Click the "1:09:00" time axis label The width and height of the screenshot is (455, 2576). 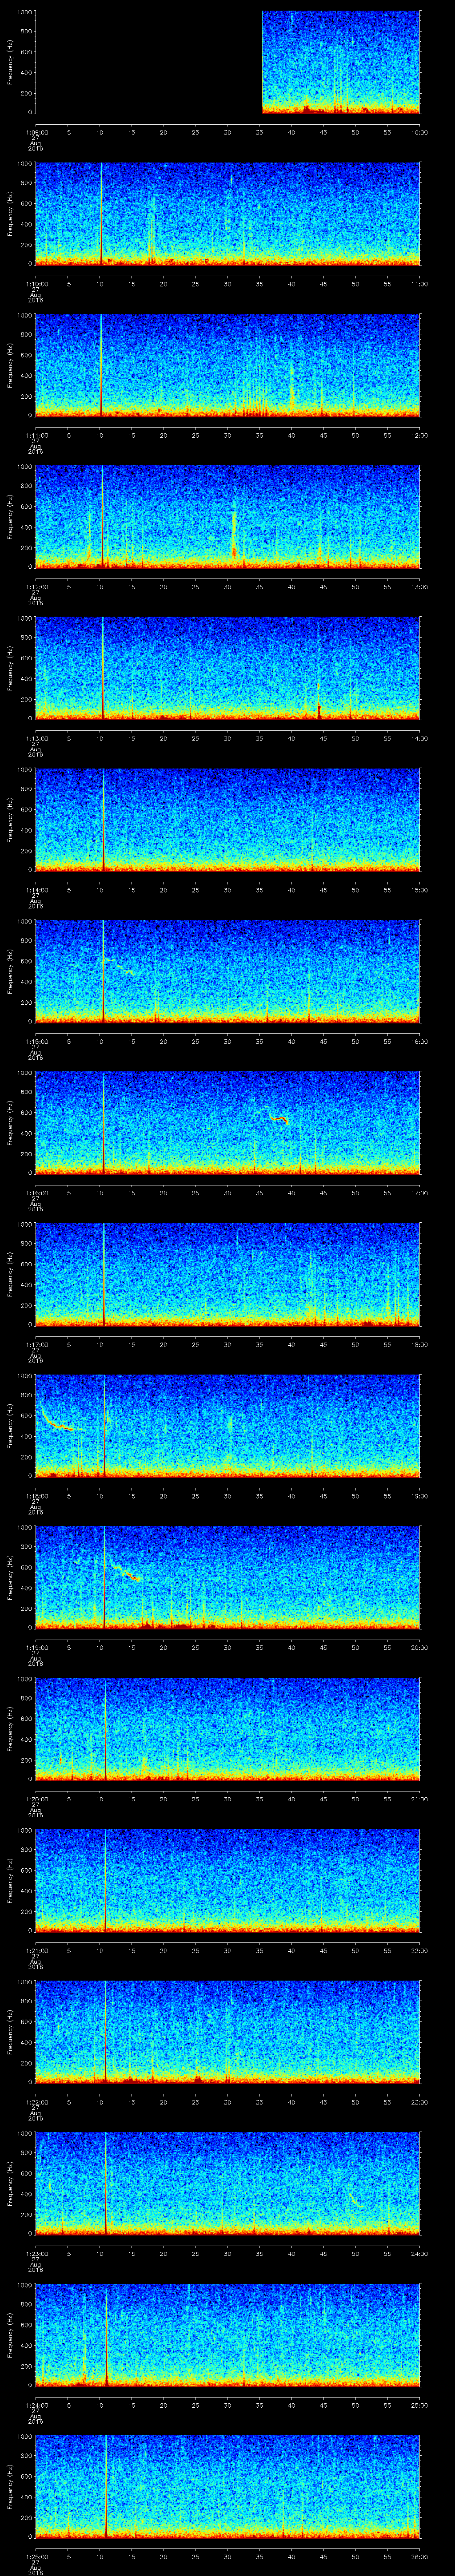(36, 132)
